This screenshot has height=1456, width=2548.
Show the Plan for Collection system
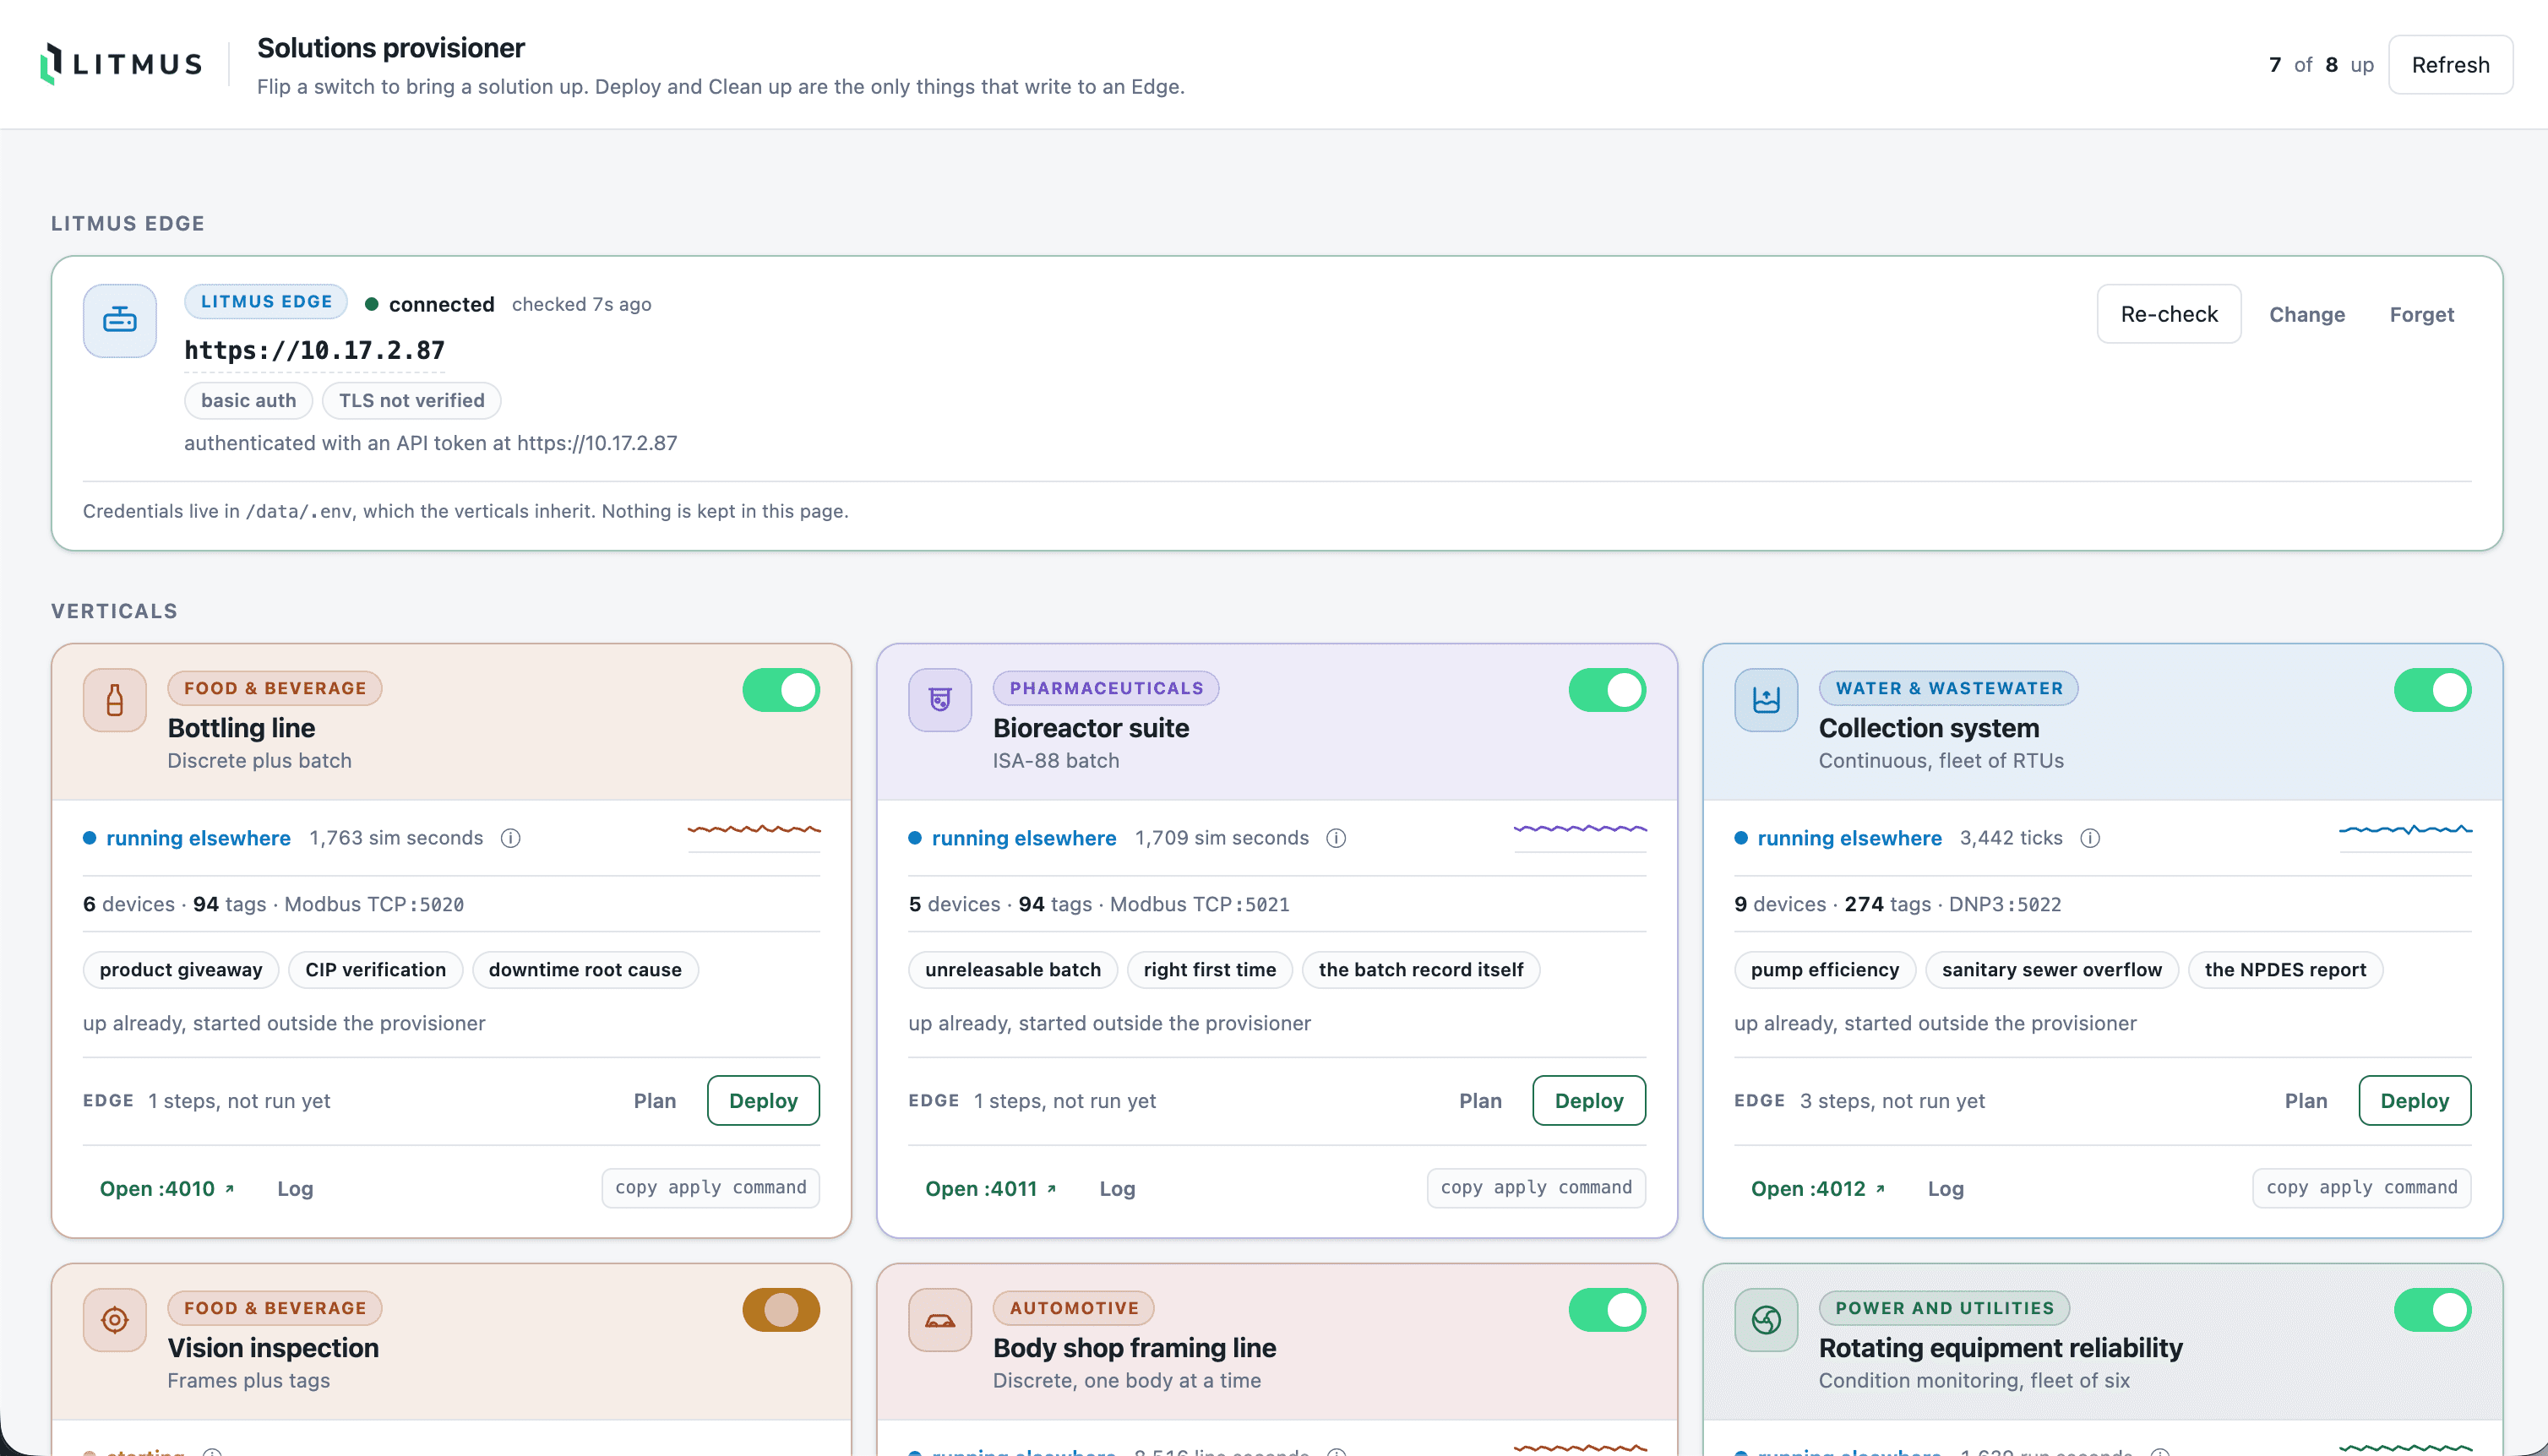[x=2306, y=1100]
